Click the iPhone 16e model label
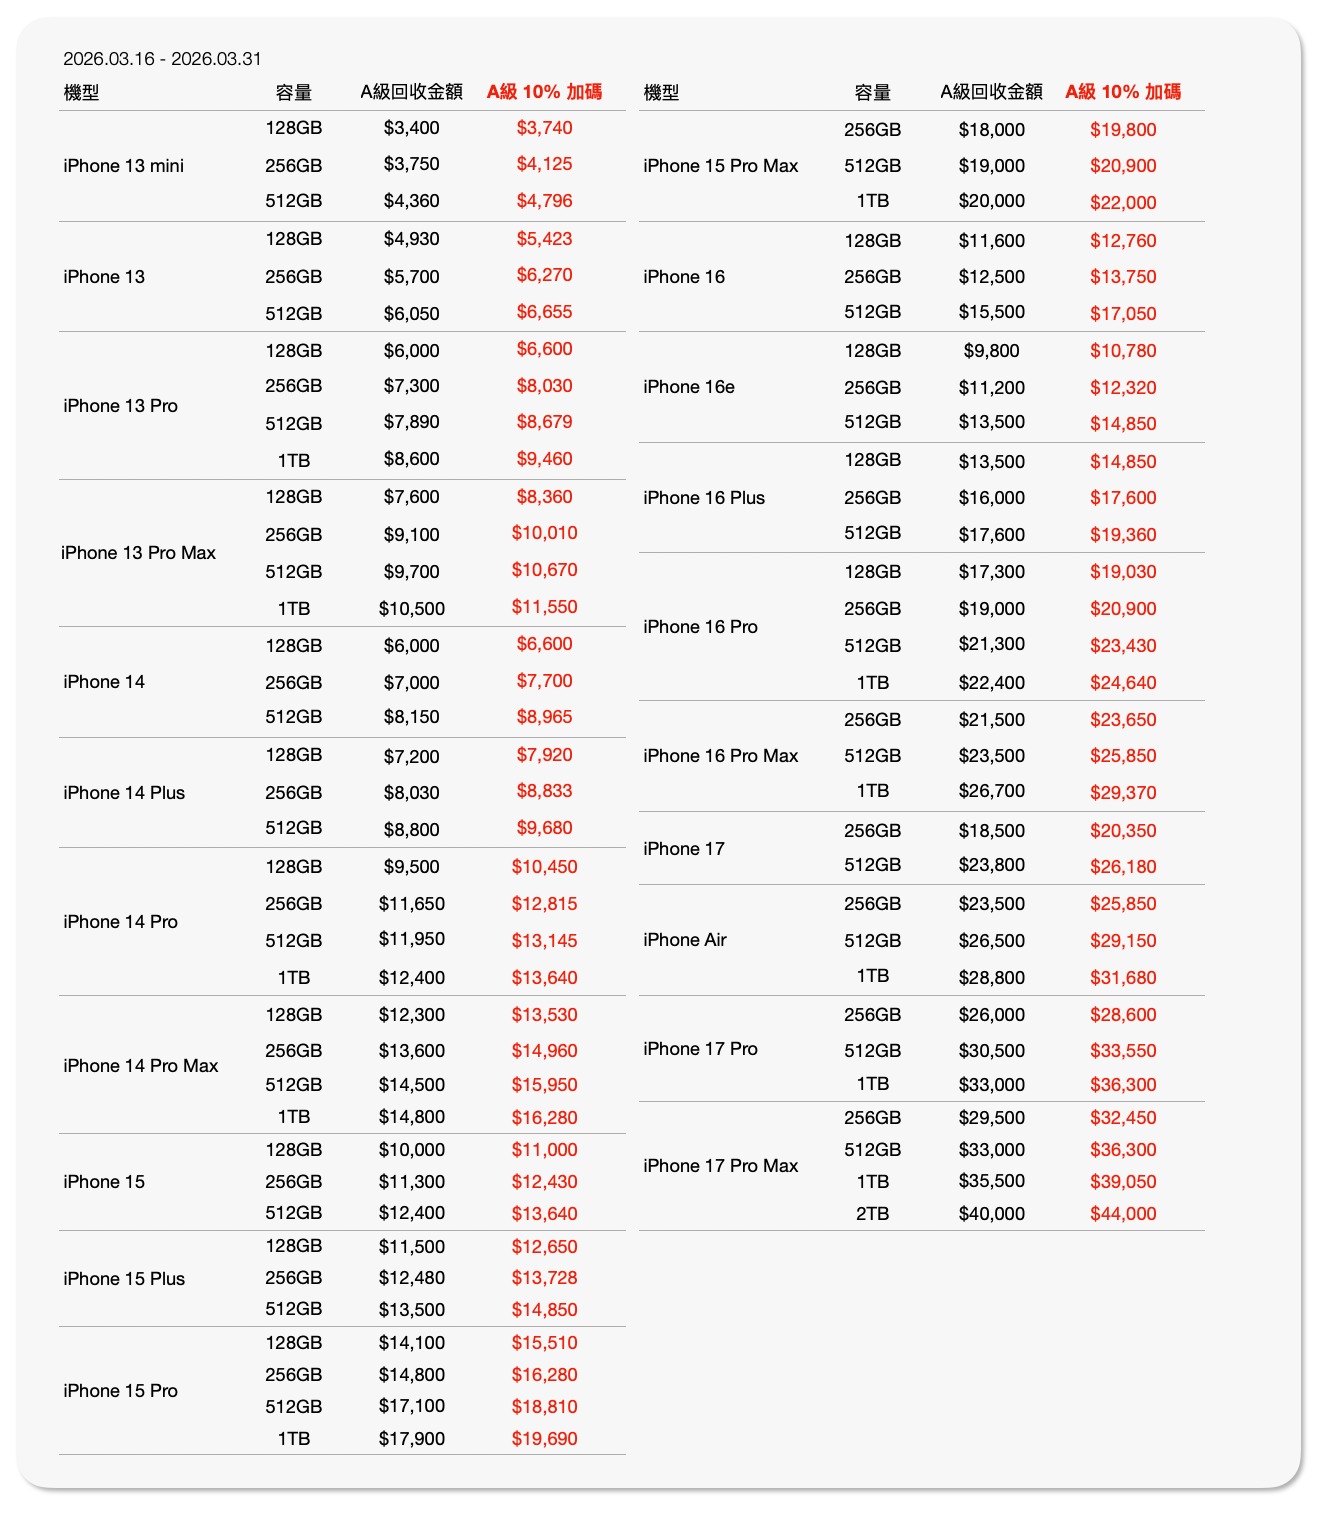The width and height of the screenshot is (1330, 1522). [689, 387]
